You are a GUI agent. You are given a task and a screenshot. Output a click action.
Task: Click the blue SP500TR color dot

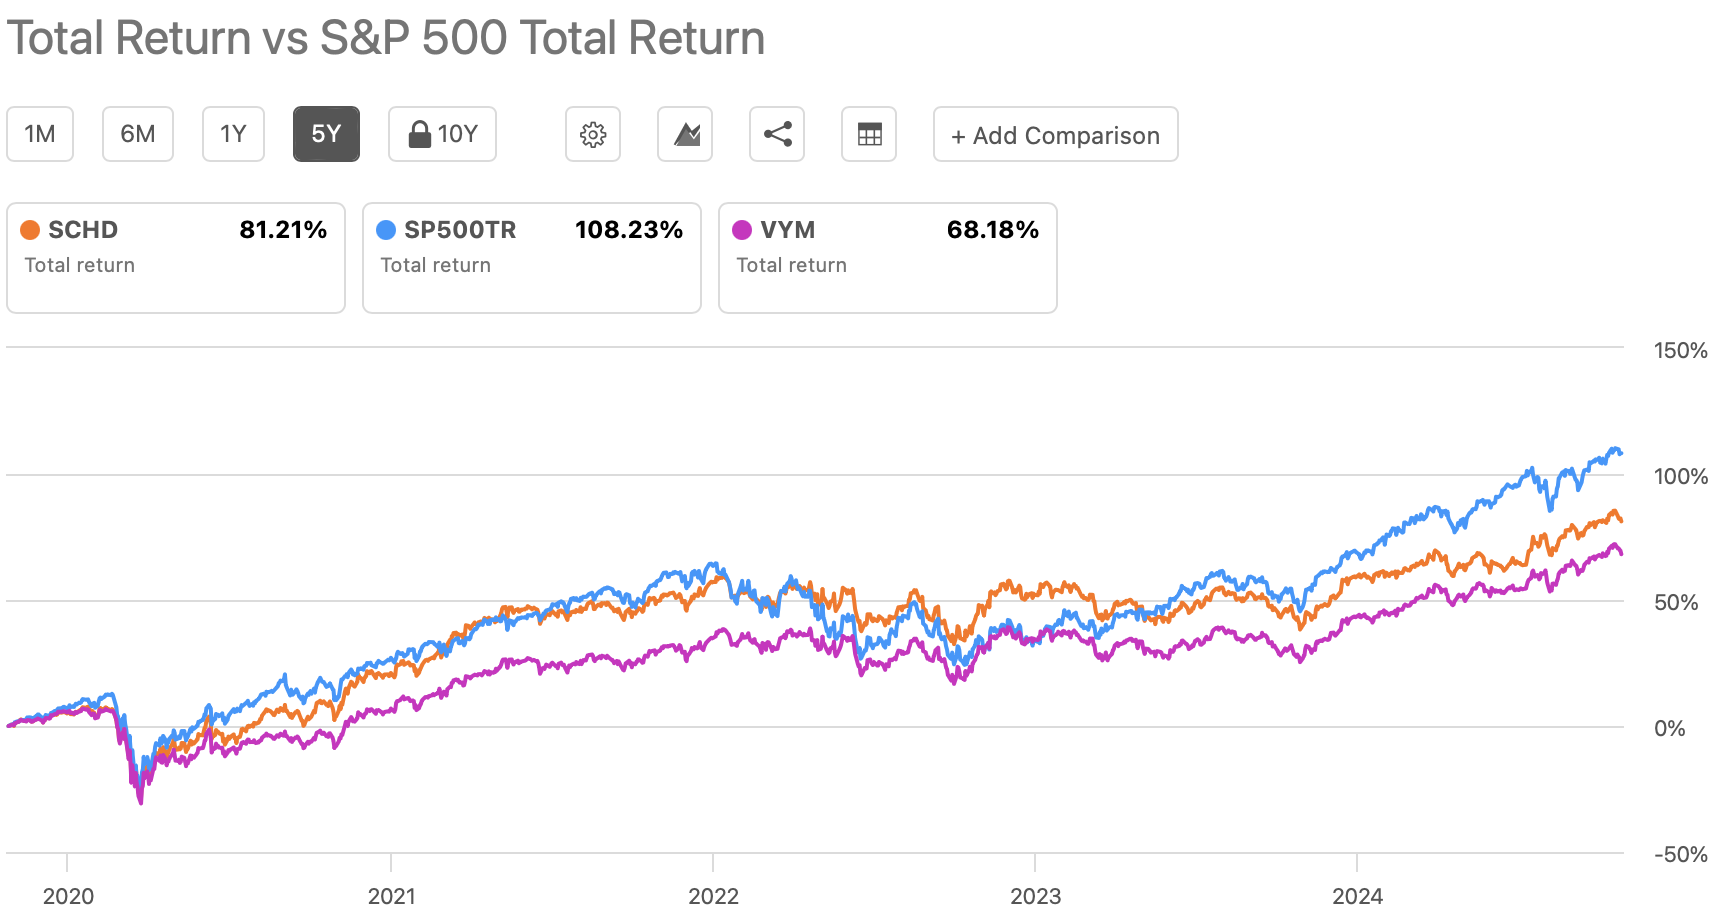tap(386, 230)
